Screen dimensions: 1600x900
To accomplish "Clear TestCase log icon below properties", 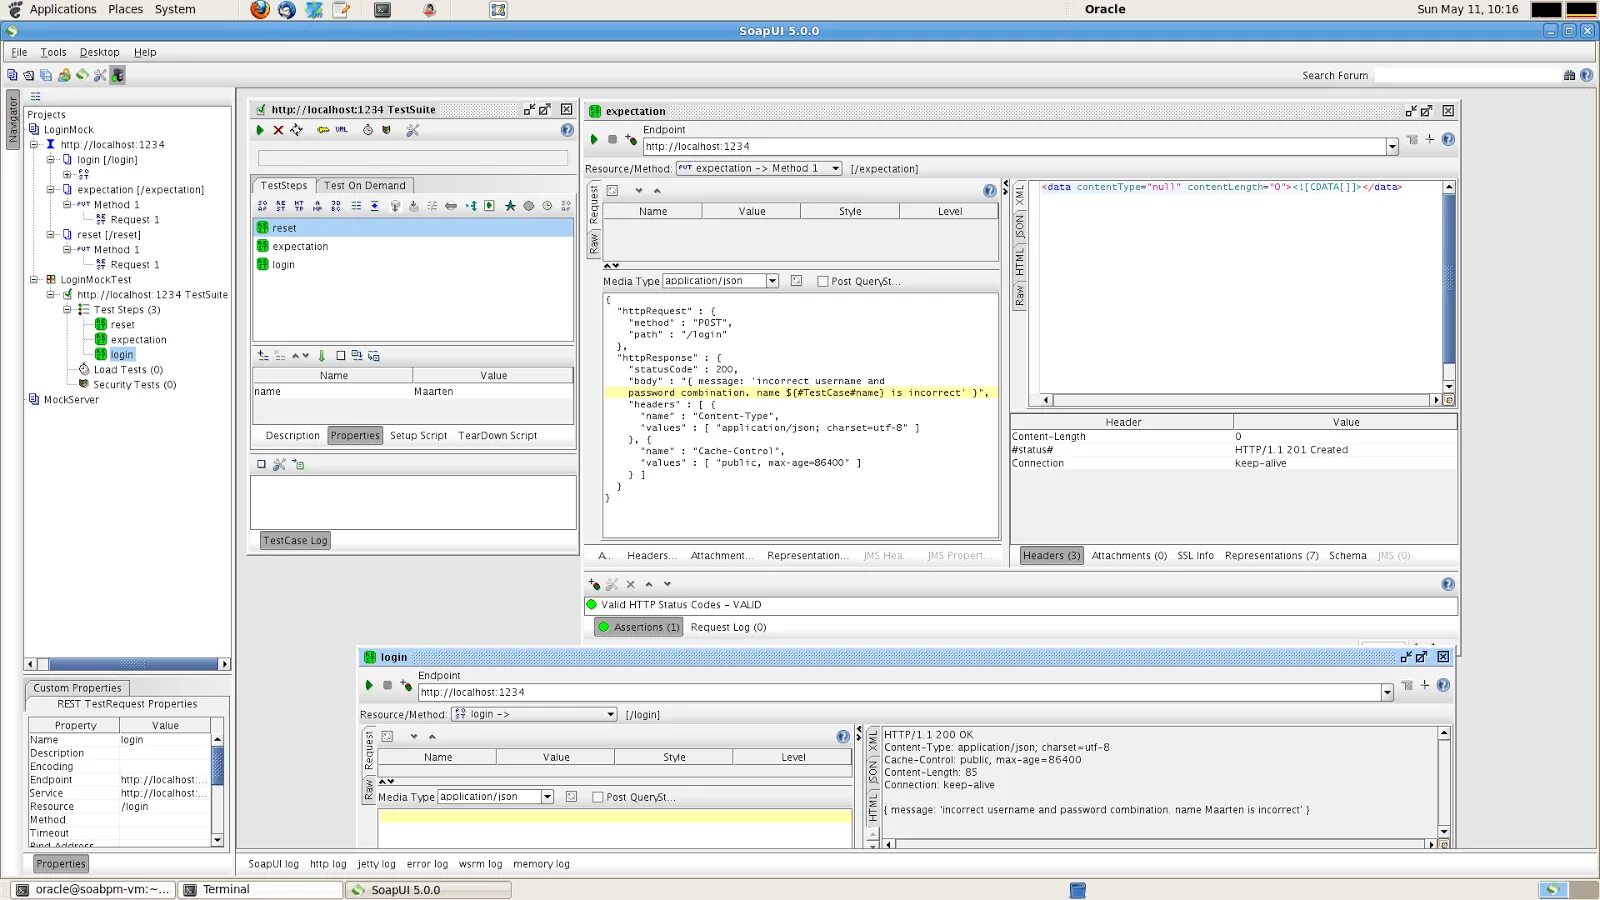I will (261, 464).
